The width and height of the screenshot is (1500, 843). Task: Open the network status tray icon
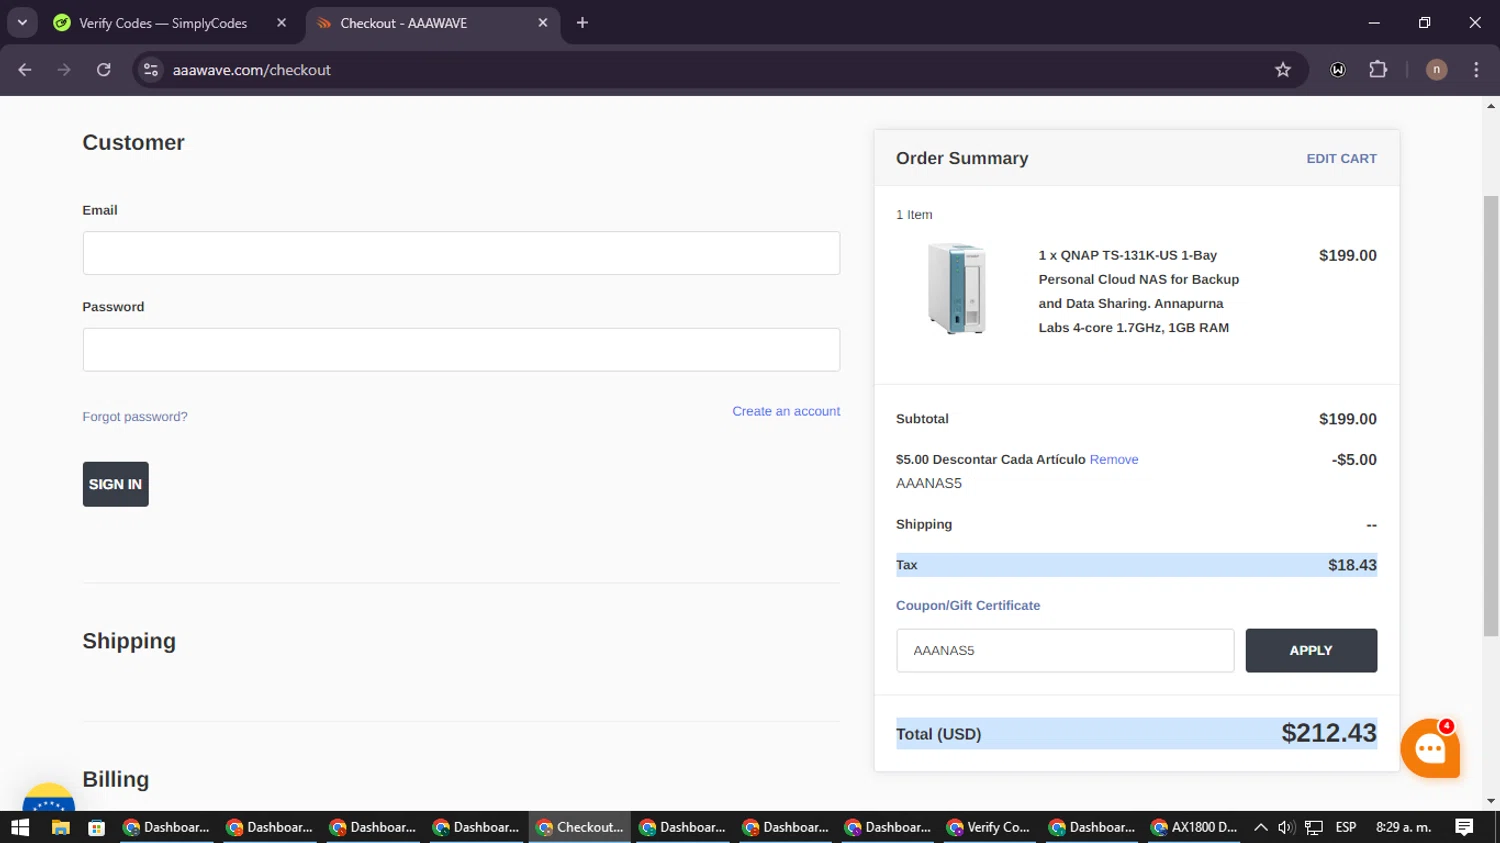pos(1314,827)
